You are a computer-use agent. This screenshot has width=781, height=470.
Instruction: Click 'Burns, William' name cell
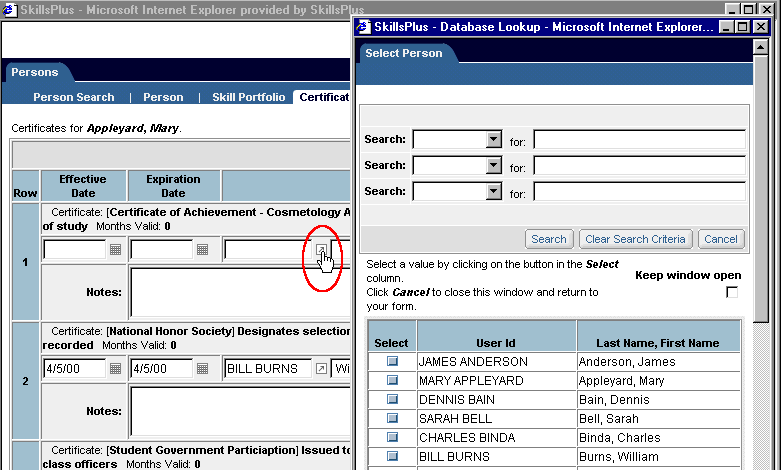(658, 456)
